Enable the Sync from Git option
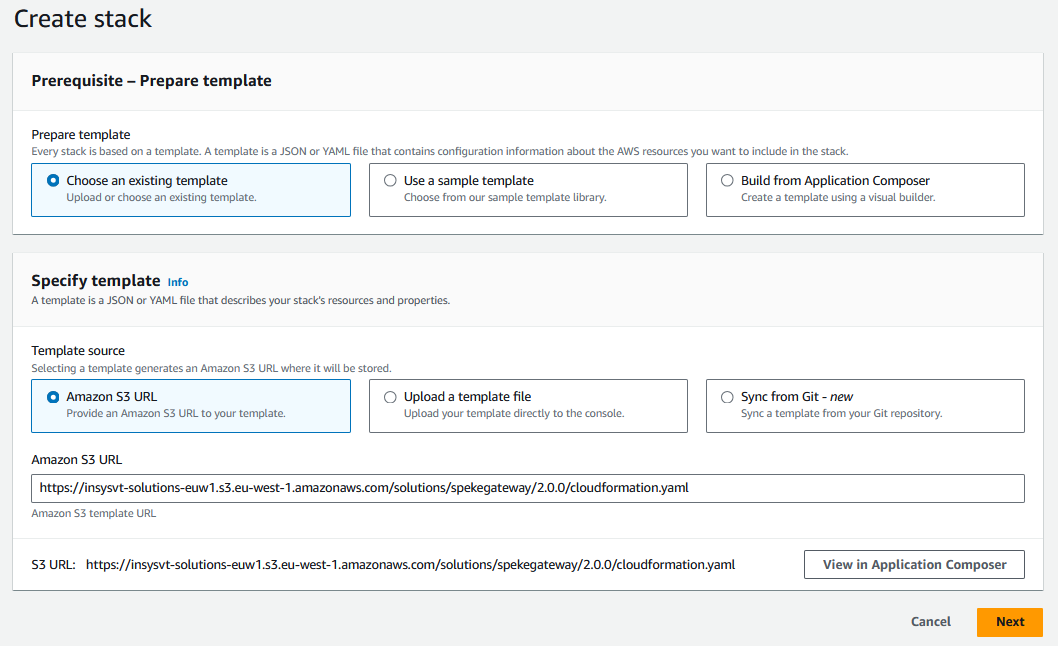 tap(728, 397)
